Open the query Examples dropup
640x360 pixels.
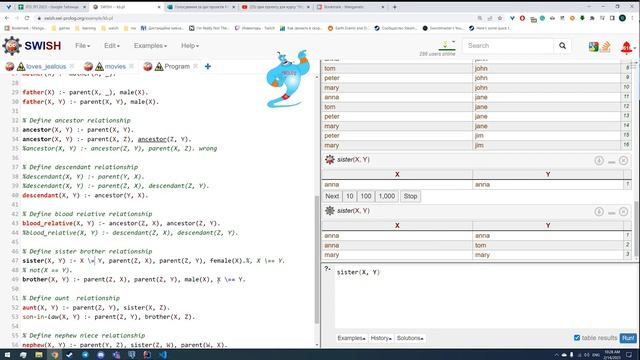tap(351, 338)
